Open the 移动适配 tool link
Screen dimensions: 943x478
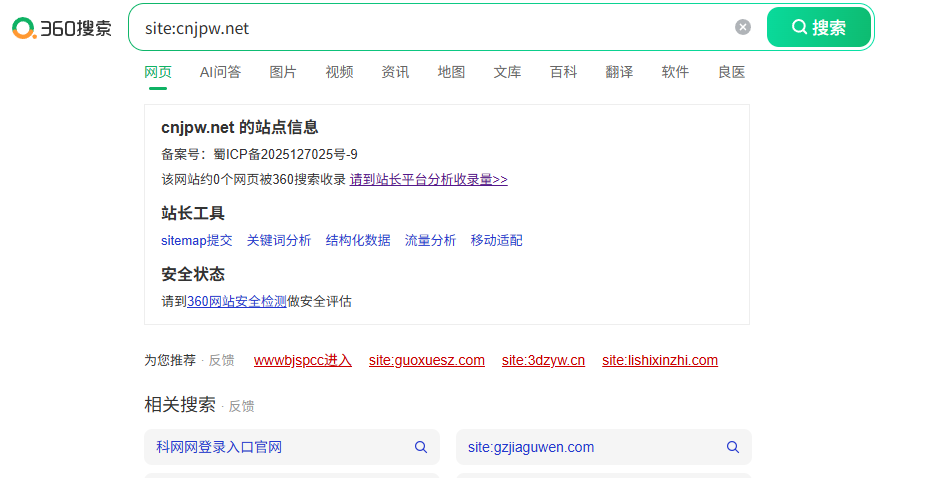pos(496,241)
